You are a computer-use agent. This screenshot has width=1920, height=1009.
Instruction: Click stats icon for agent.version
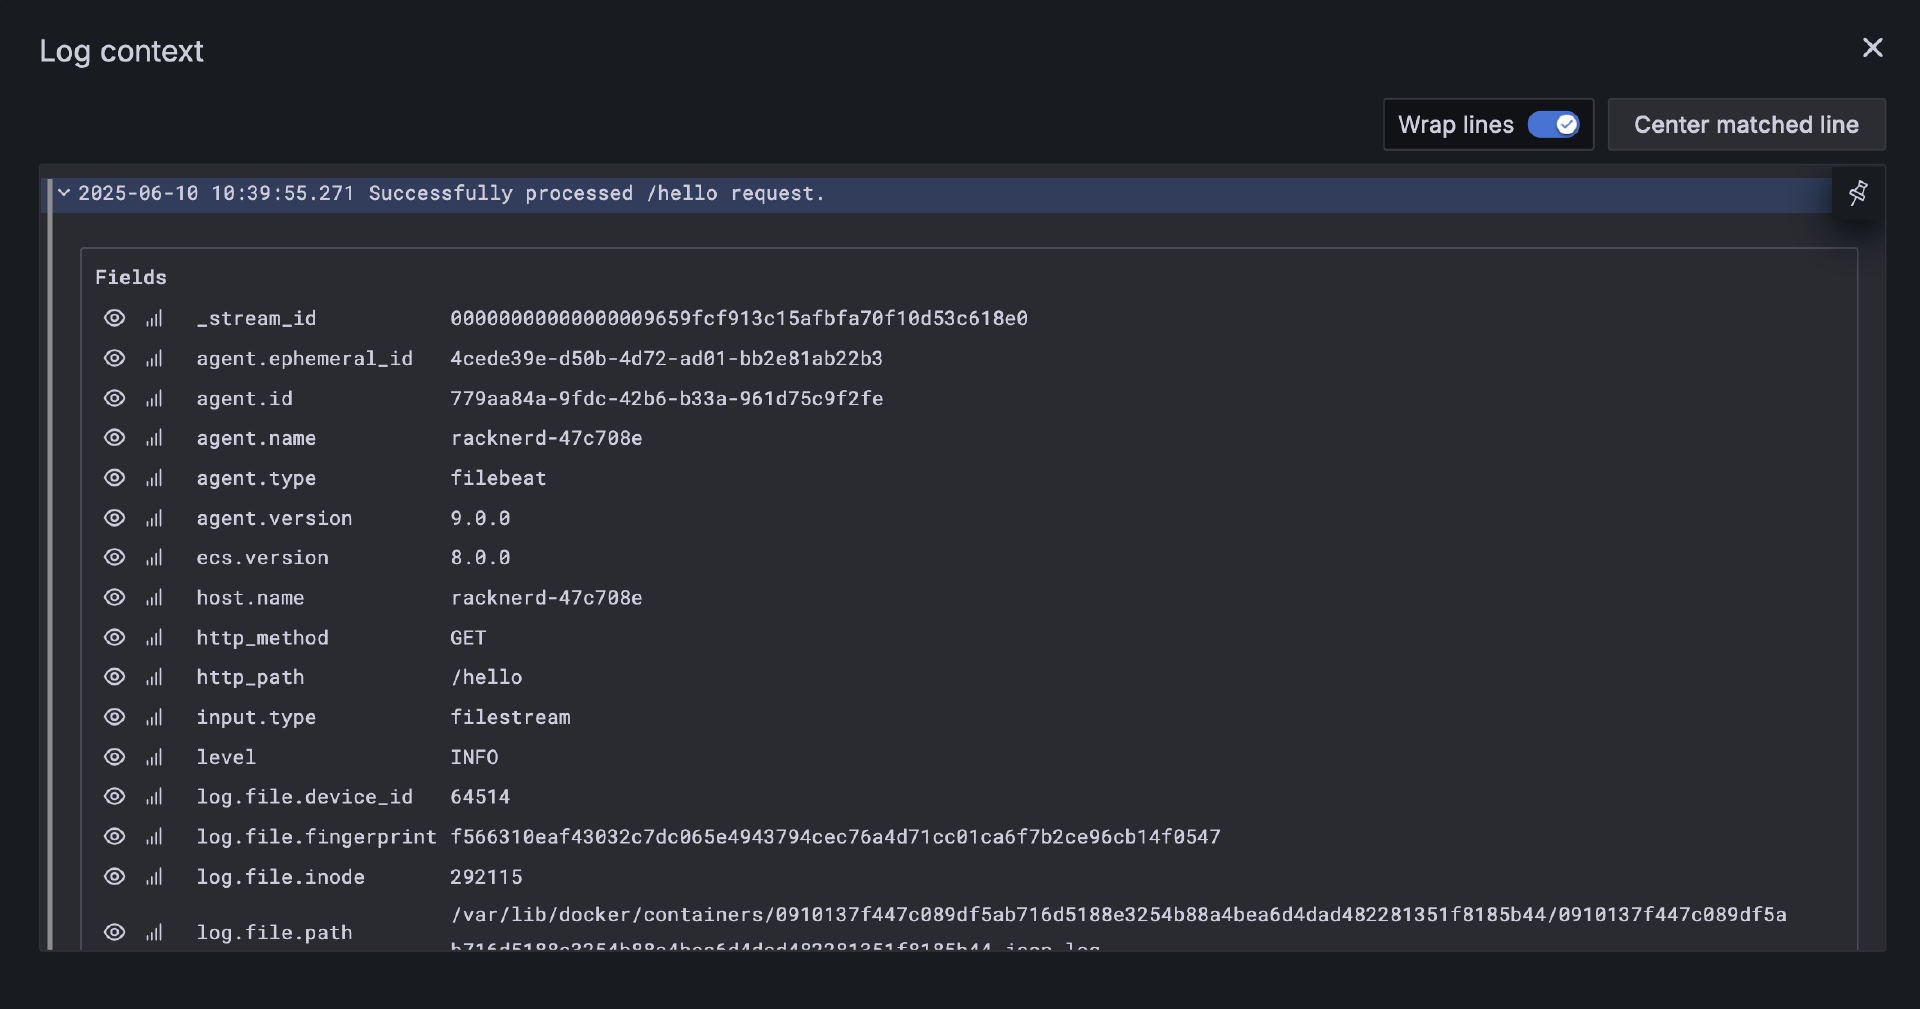154,518
